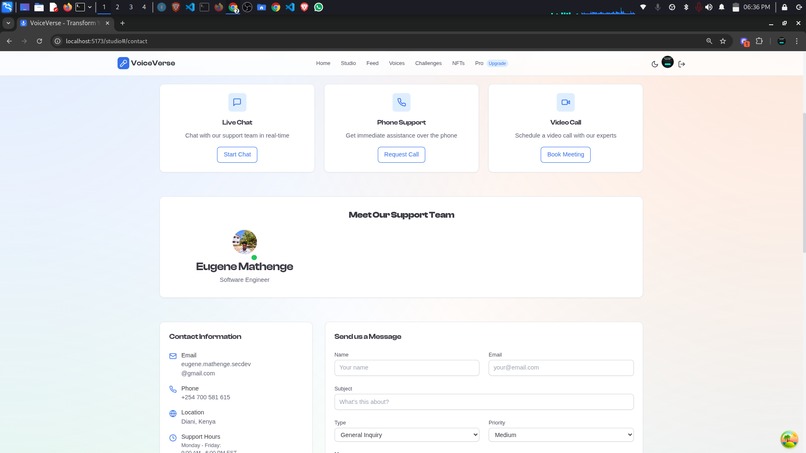The width and height of the screenshot is (806, 453).
Task: Open the notifications bell in the system tray
Action: tap(722, 7)
